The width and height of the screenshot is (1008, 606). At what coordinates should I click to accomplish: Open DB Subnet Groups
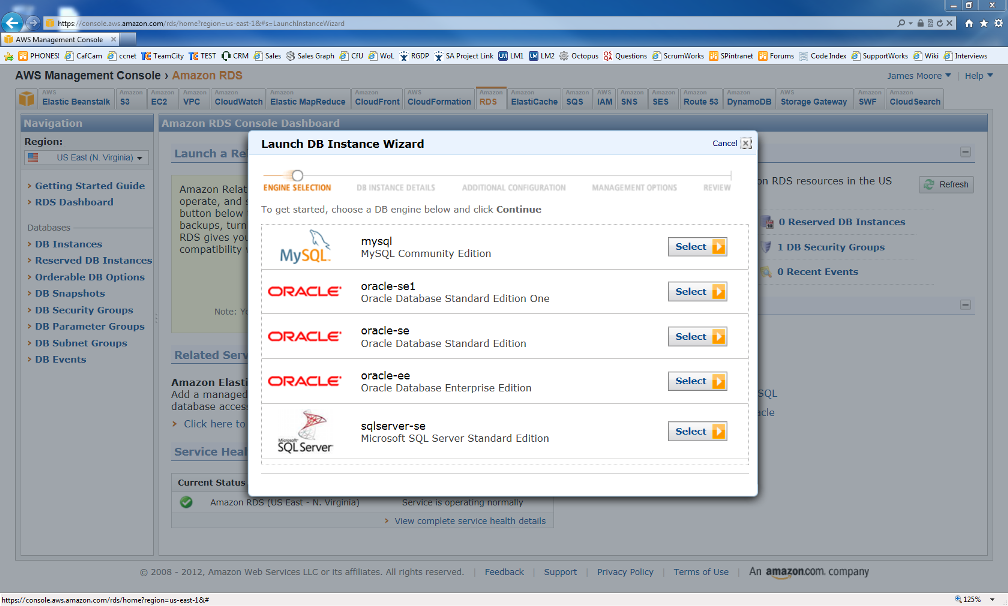click(81, 344)
